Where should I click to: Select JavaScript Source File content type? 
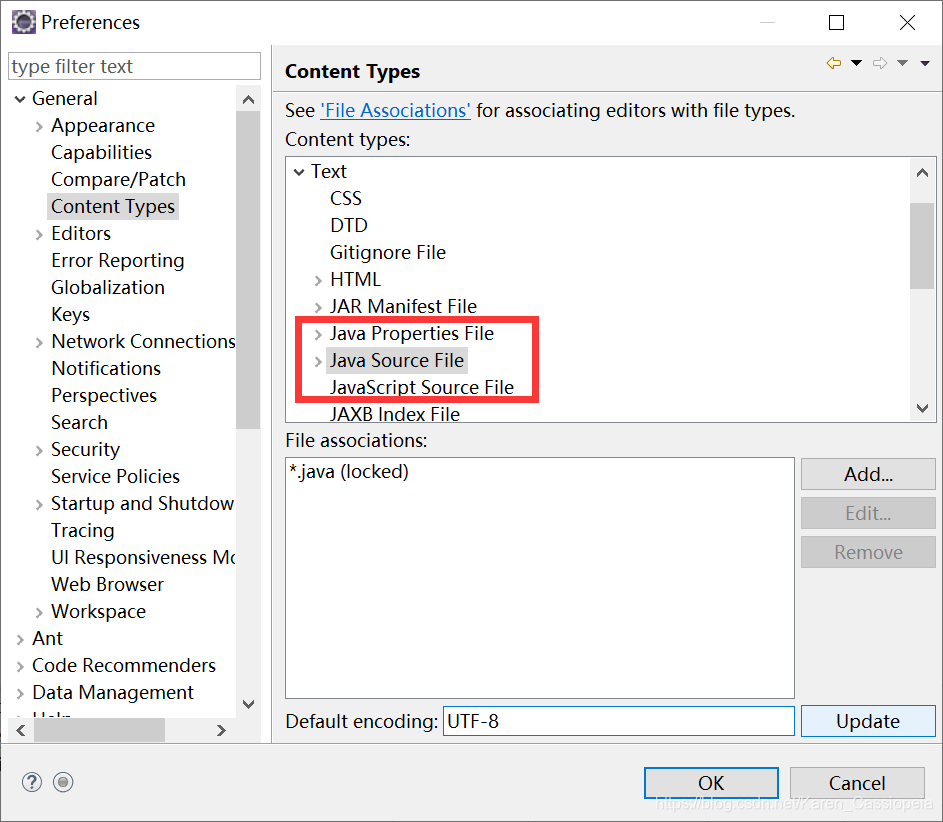pos(422,387)
